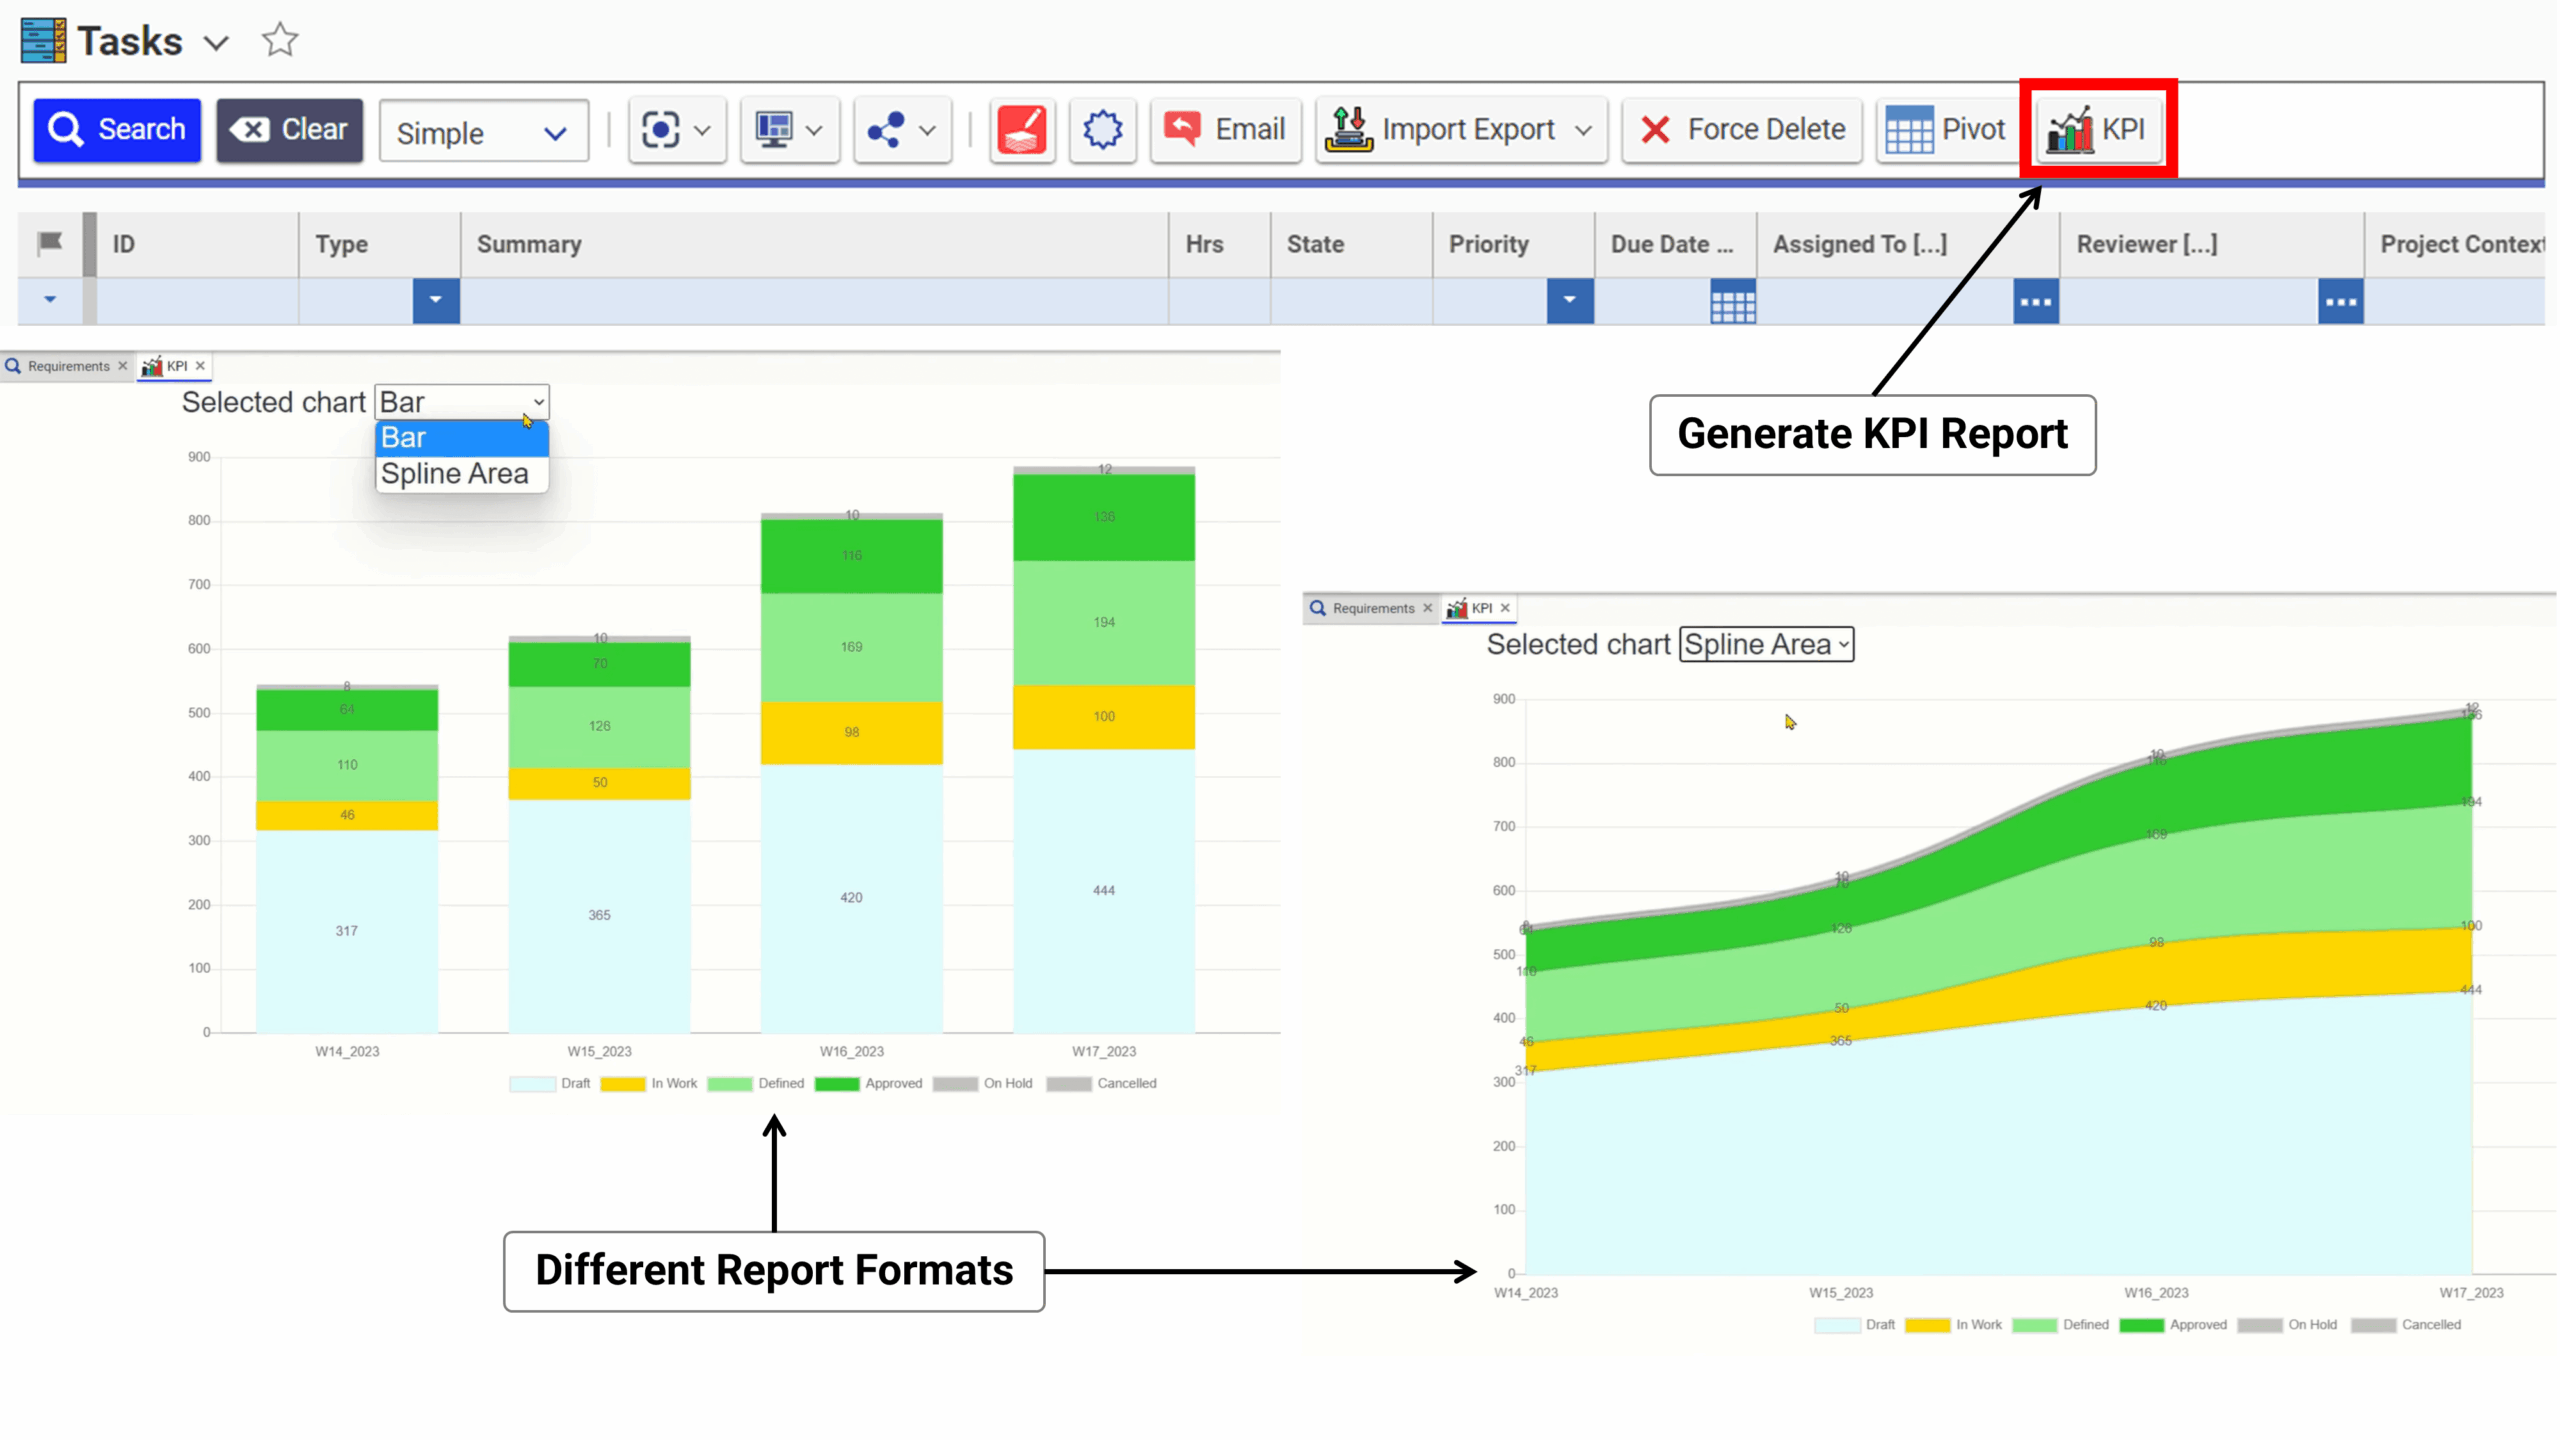Click the Force Delete button

(1742, 130)
